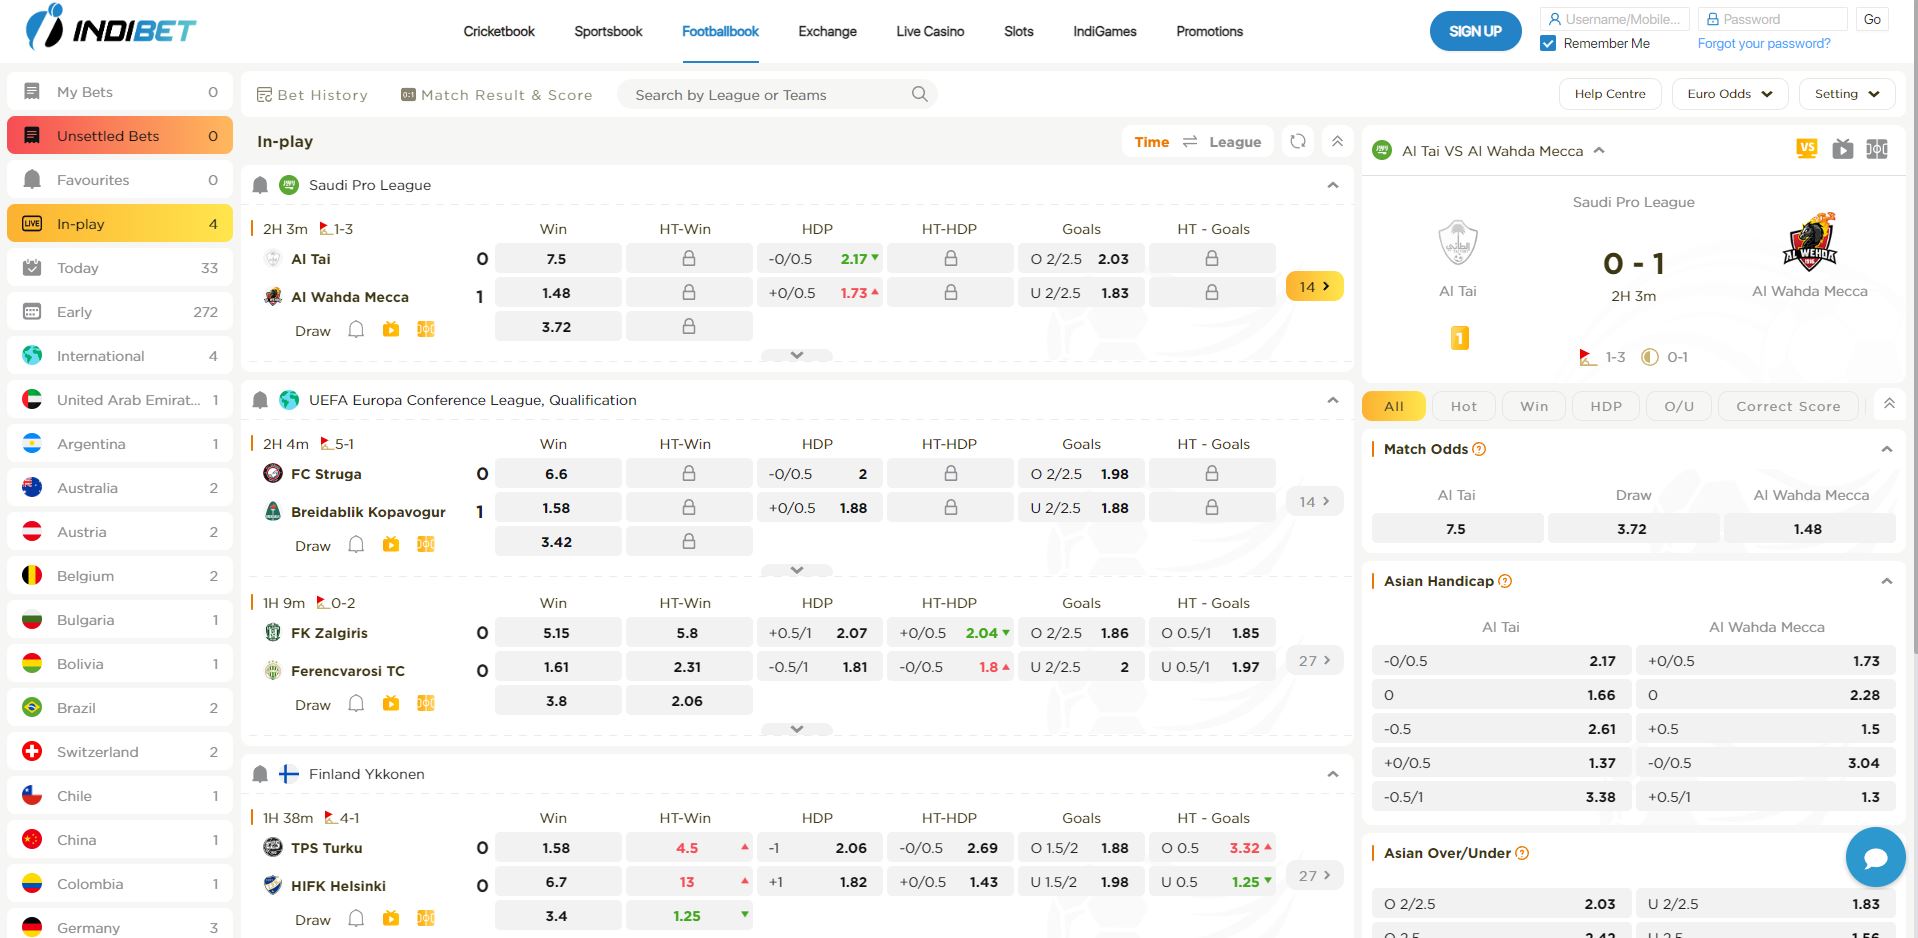1918x938 pixels.
Task: Click Match Odds help question icon
Action: (x=1480, y=449)
